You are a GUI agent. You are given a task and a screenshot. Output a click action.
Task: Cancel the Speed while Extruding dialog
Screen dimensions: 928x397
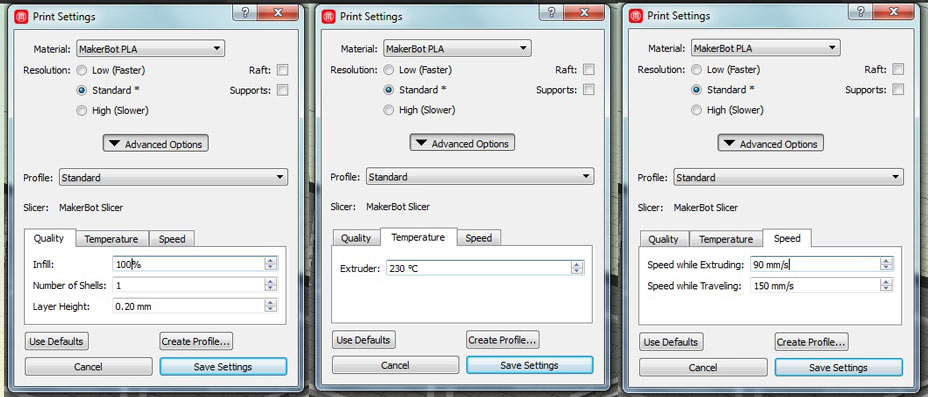coord(703,367)
